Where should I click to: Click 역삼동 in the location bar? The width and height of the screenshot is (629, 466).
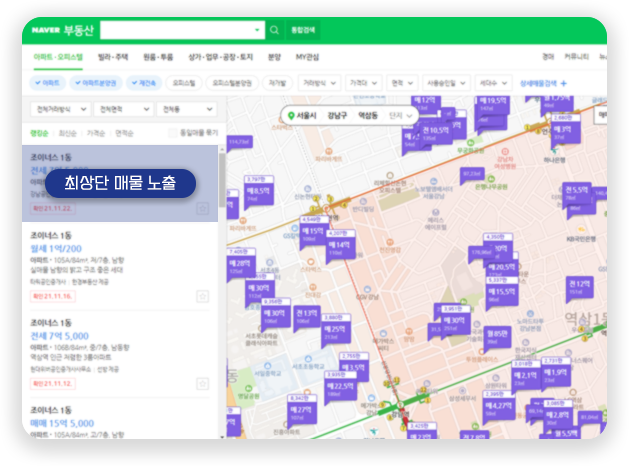click(368, 116)
